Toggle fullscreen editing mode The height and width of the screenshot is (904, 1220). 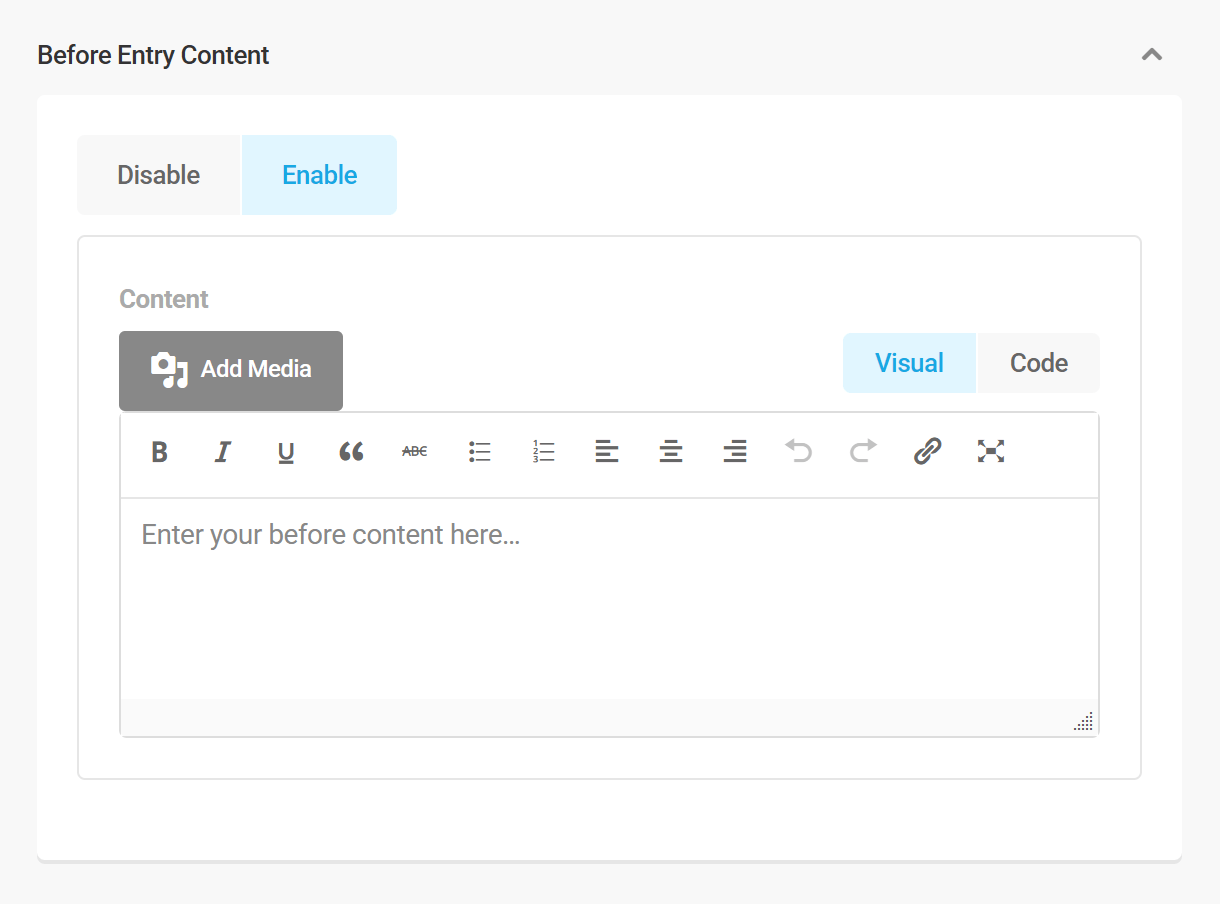pyautogui.click(x=991, y=451)
